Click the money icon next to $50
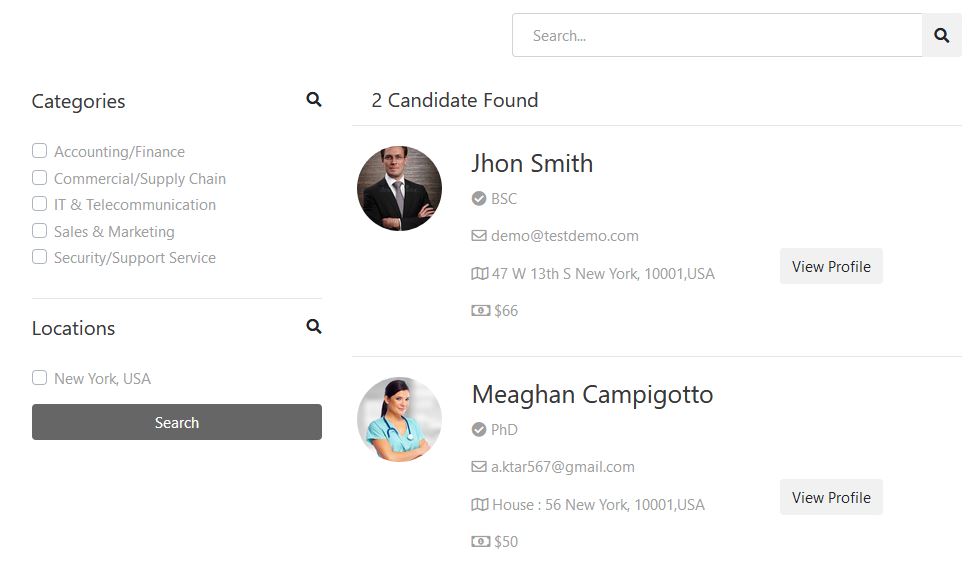 pyautogui.click(x=481, y=541)
